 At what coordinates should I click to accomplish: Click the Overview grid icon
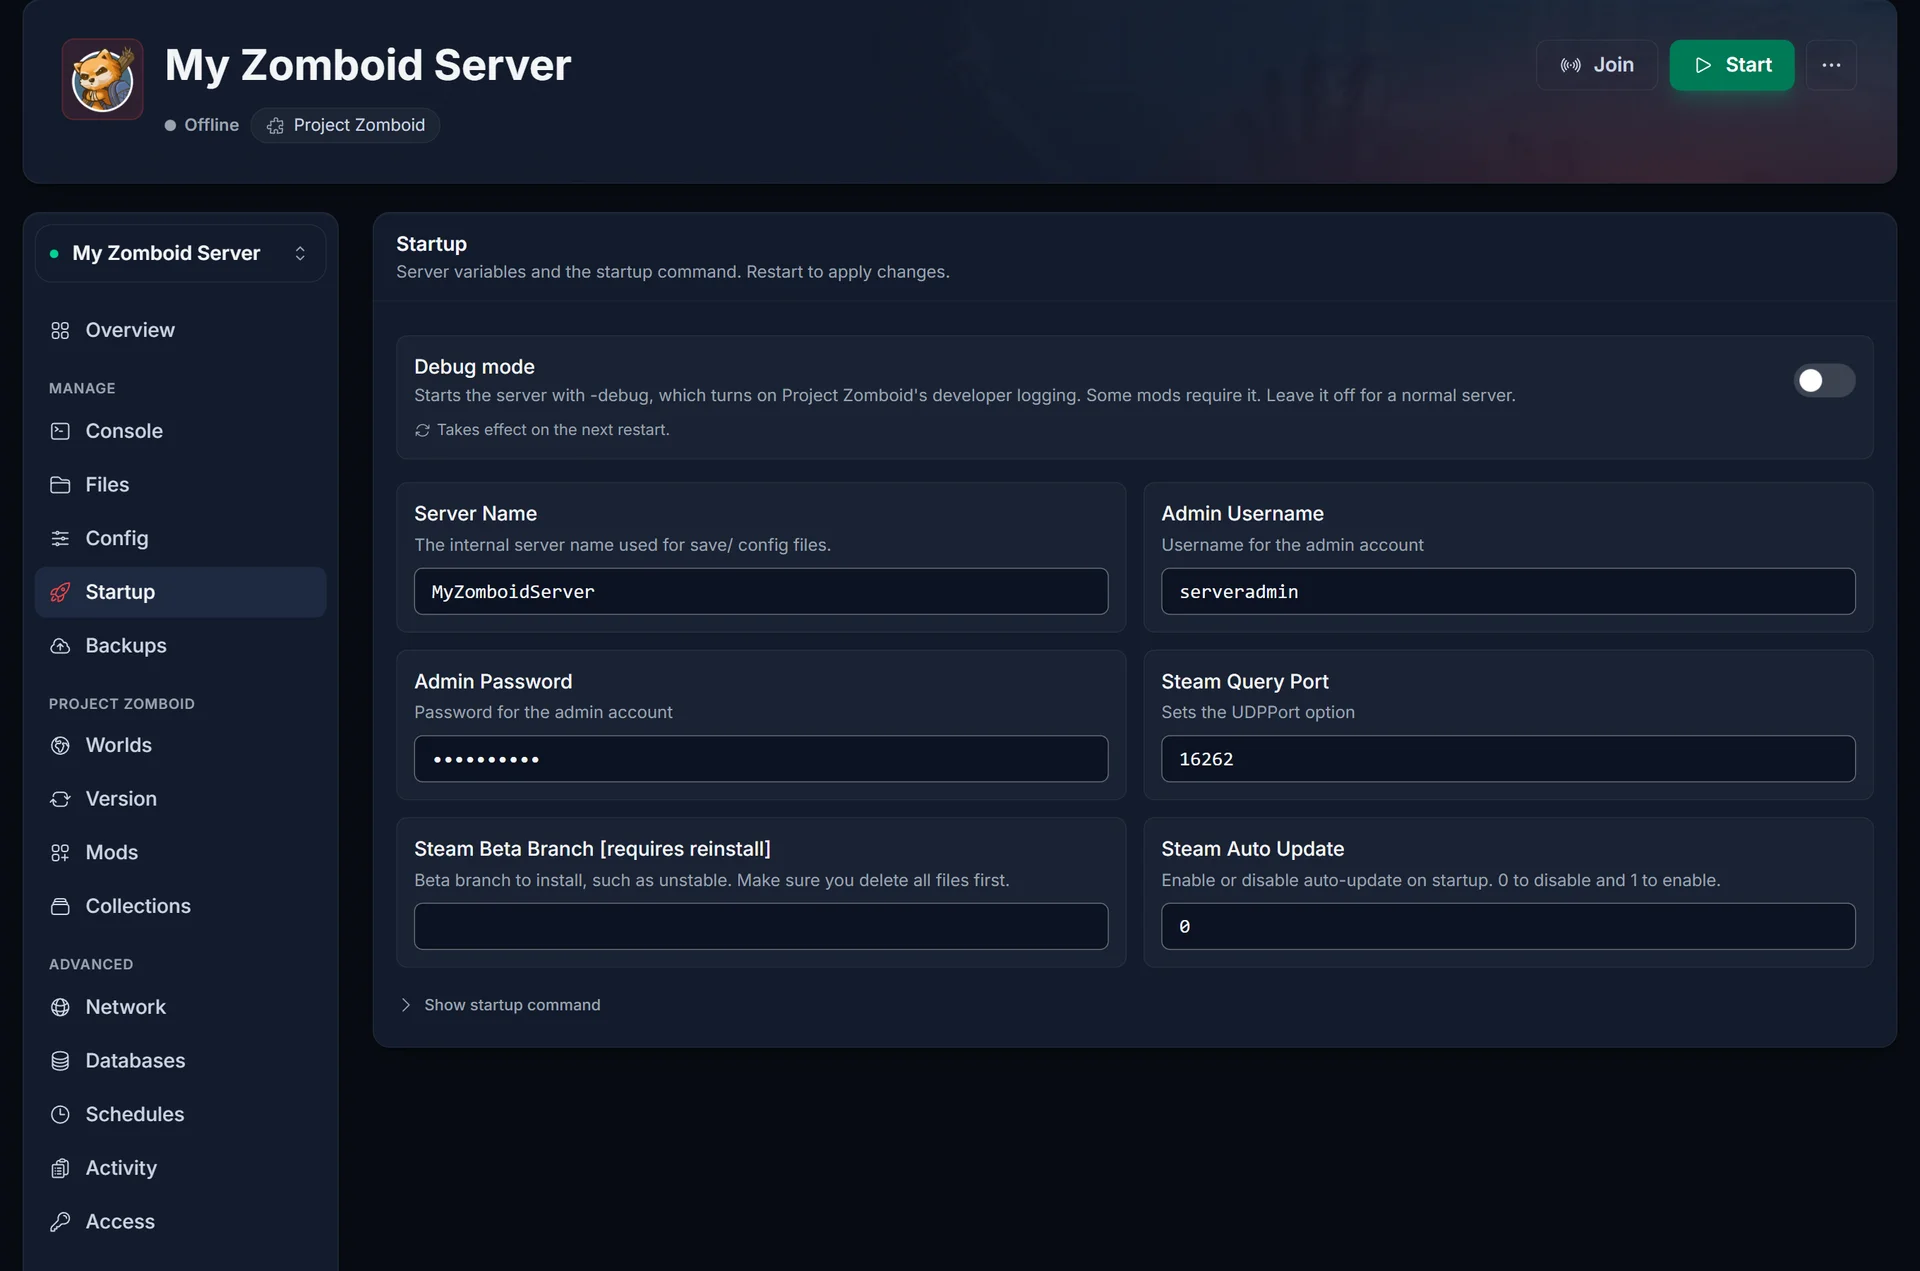click(x=60, y=330)
